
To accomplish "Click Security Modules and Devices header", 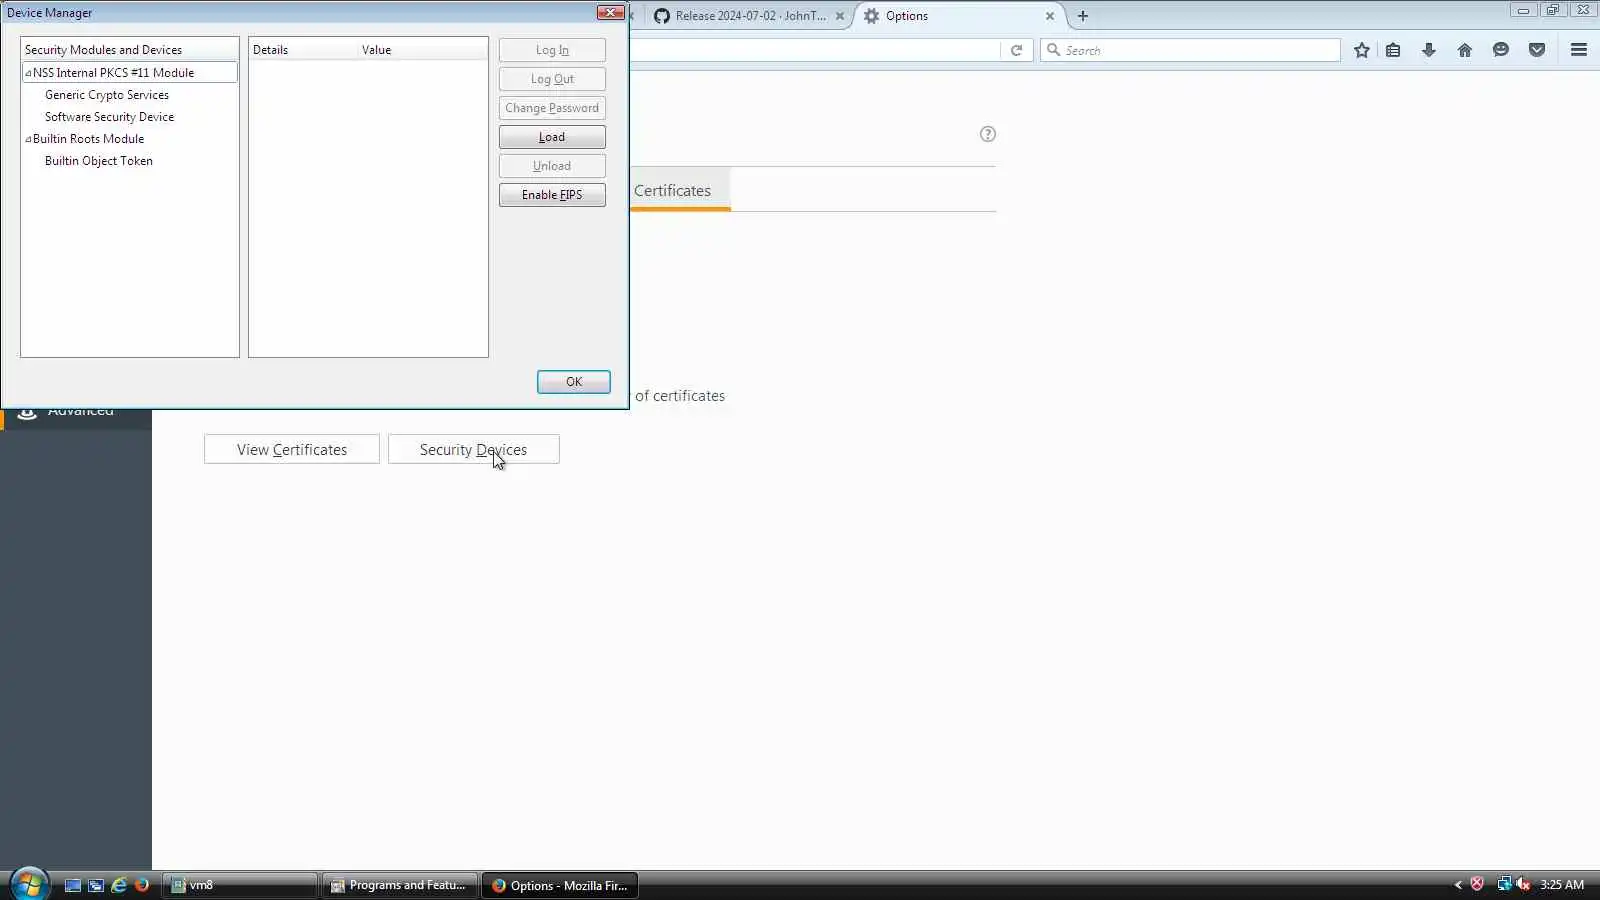I will (x=130, y=50).
